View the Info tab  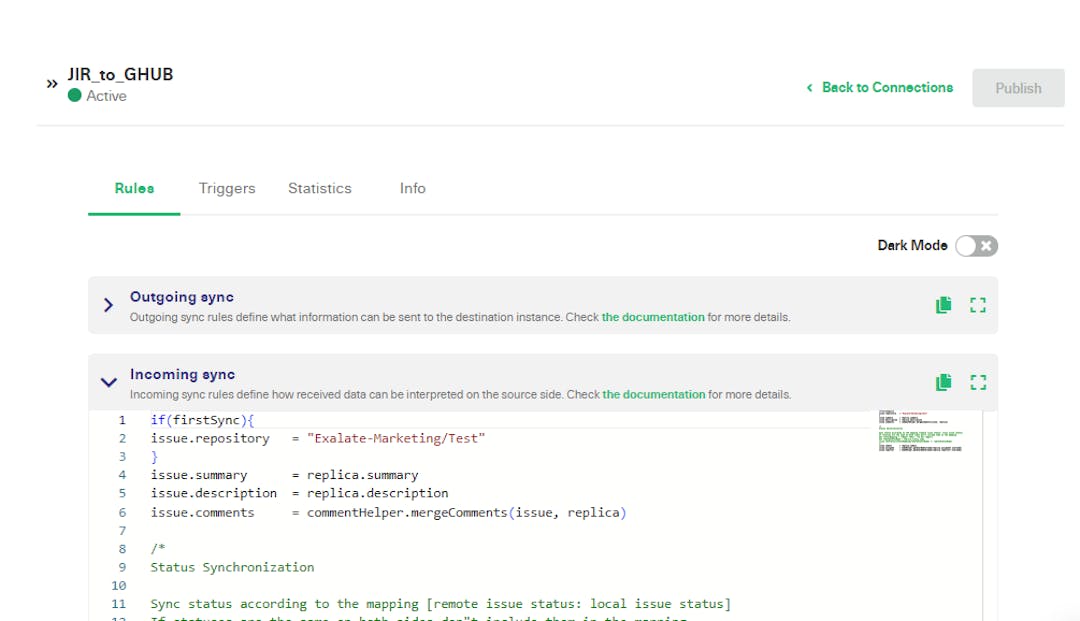[x=411, y=188]
